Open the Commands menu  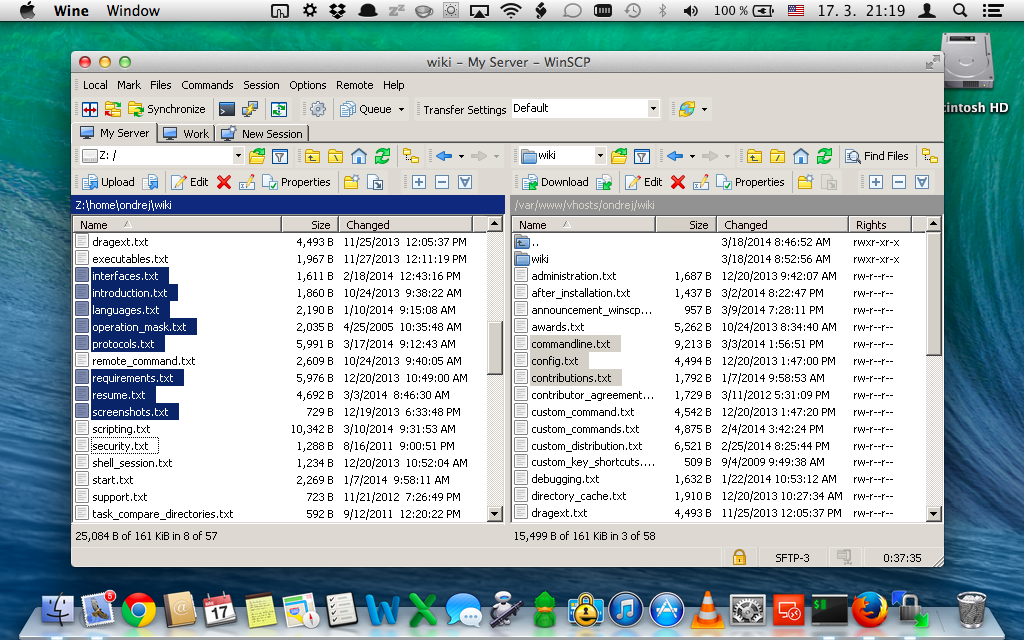coord(207,85)
